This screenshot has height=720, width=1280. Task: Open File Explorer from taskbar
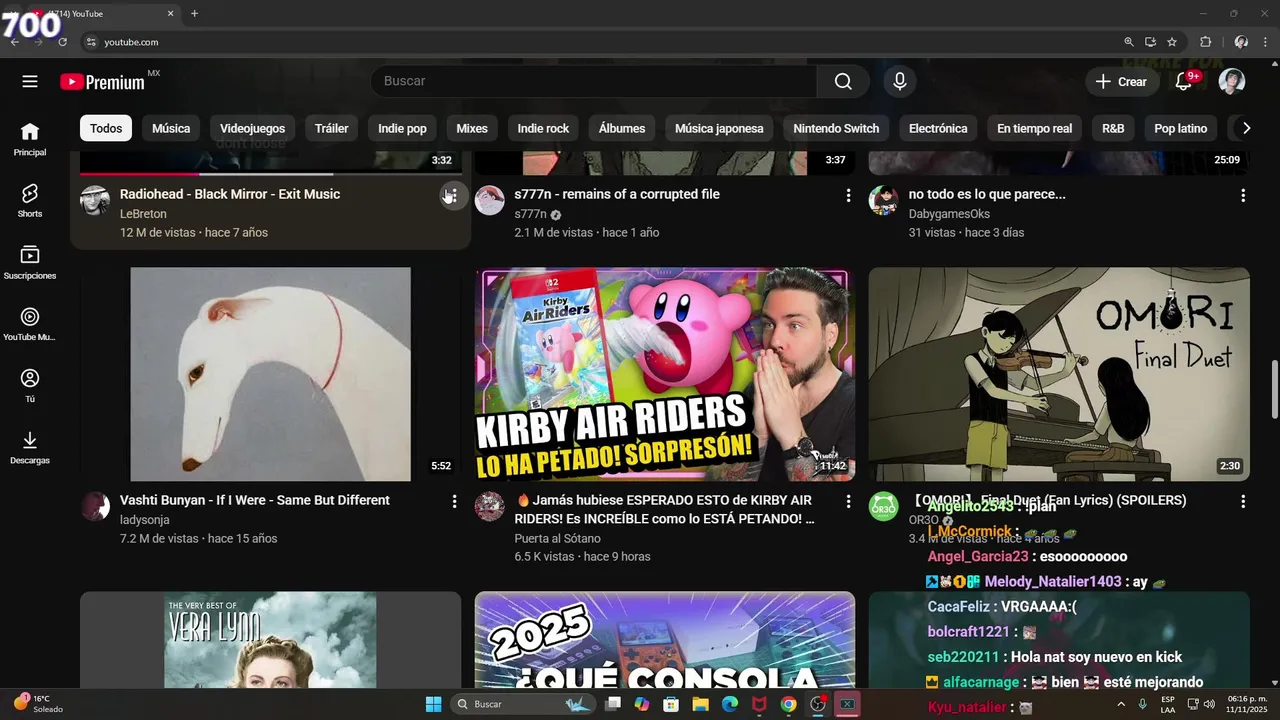(700, 704)
